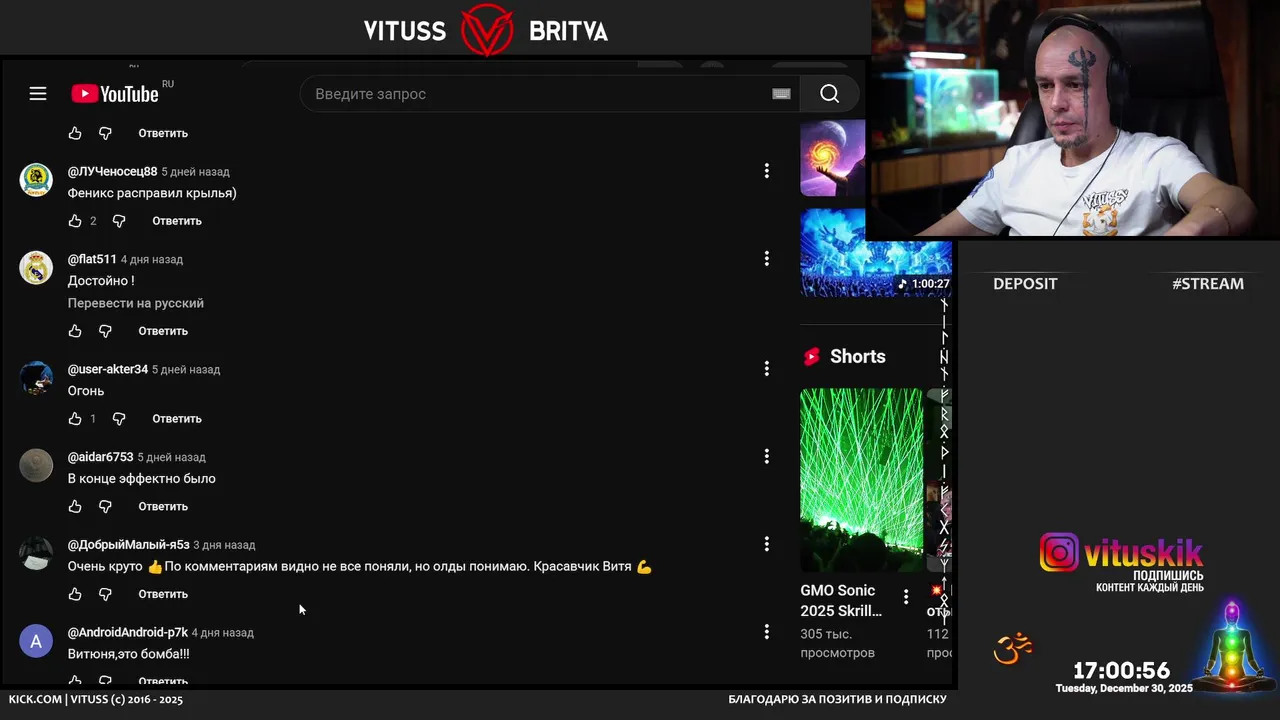Open options menu for @ЛУЧеносец88 comment

tap(767, 171)
